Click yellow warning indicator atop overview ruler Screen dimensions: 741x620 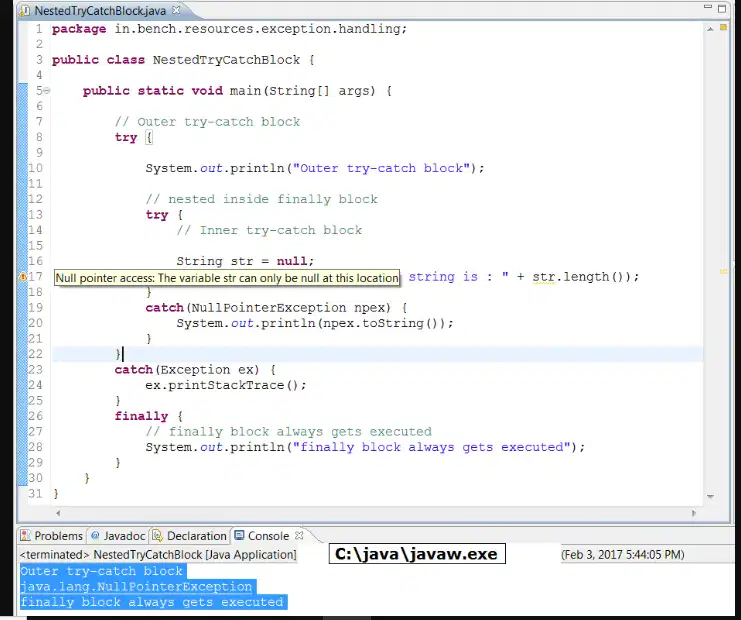(x=723, y=27)
